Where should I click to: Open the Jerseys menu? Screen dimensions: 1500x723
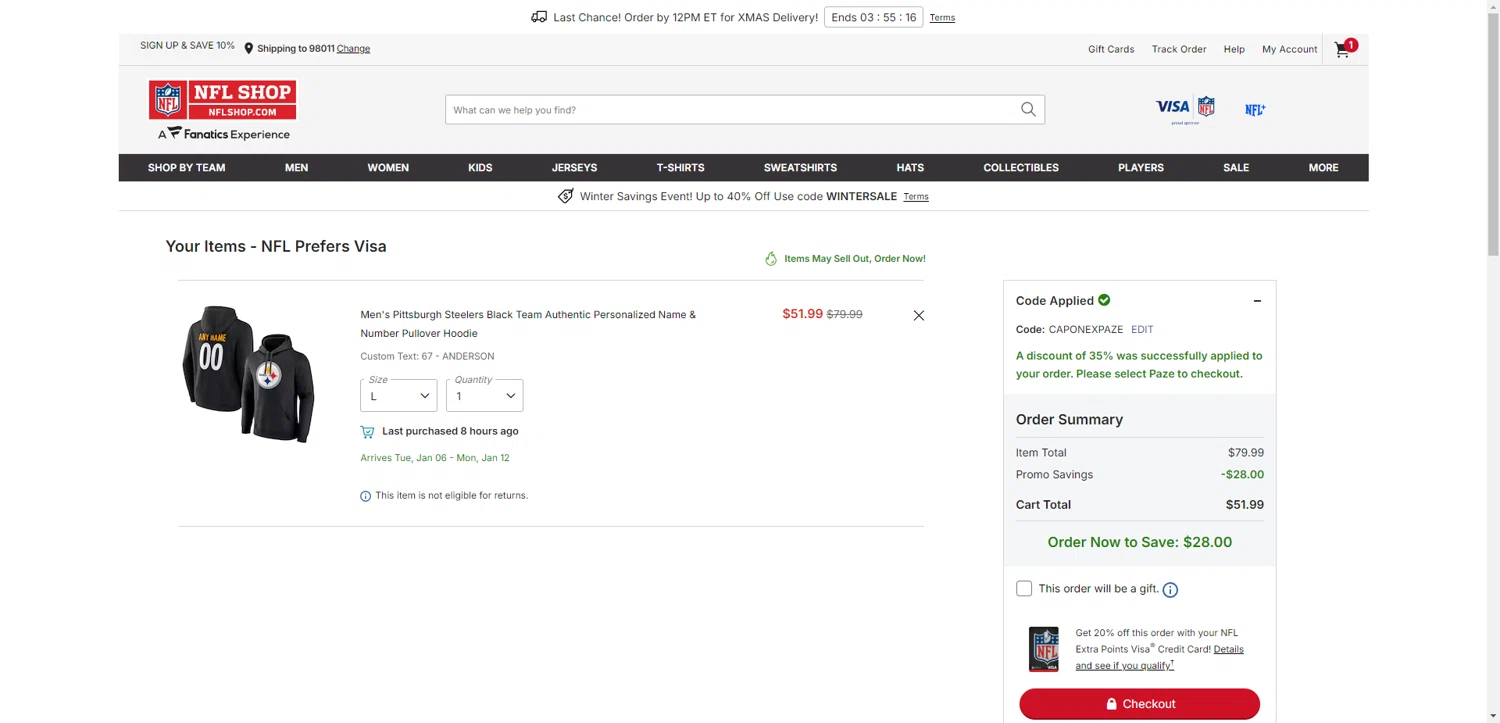(x=574, y=168)
